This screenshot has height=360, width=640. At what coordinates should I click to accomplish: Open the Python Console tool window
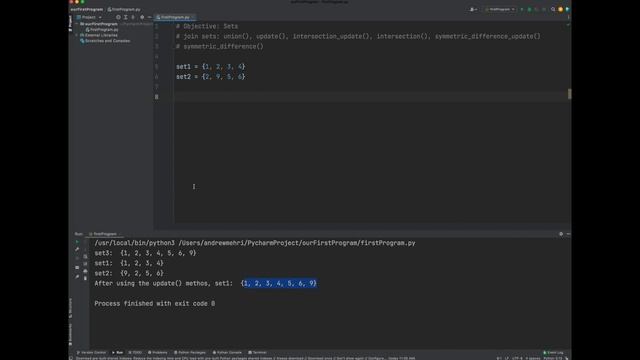227,352
